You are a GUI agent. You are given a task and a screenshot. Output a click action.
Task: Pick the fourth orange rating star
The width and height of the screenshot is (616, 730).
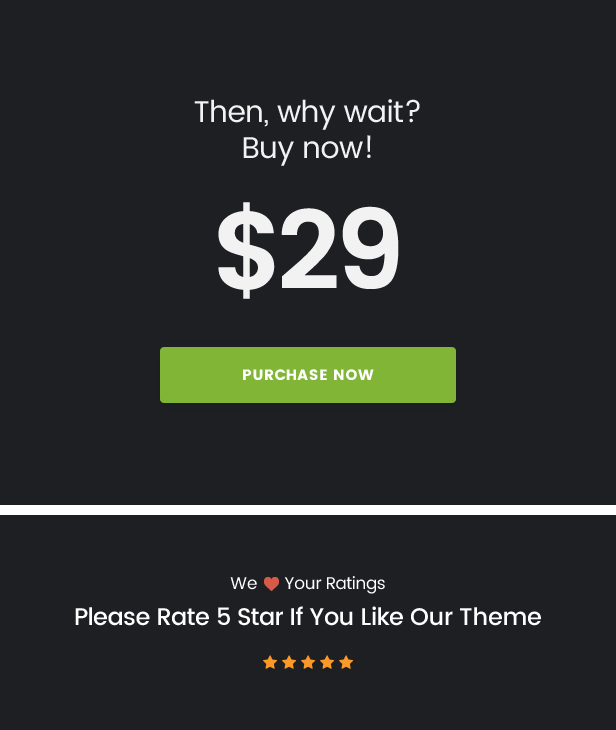coord(327,662)
